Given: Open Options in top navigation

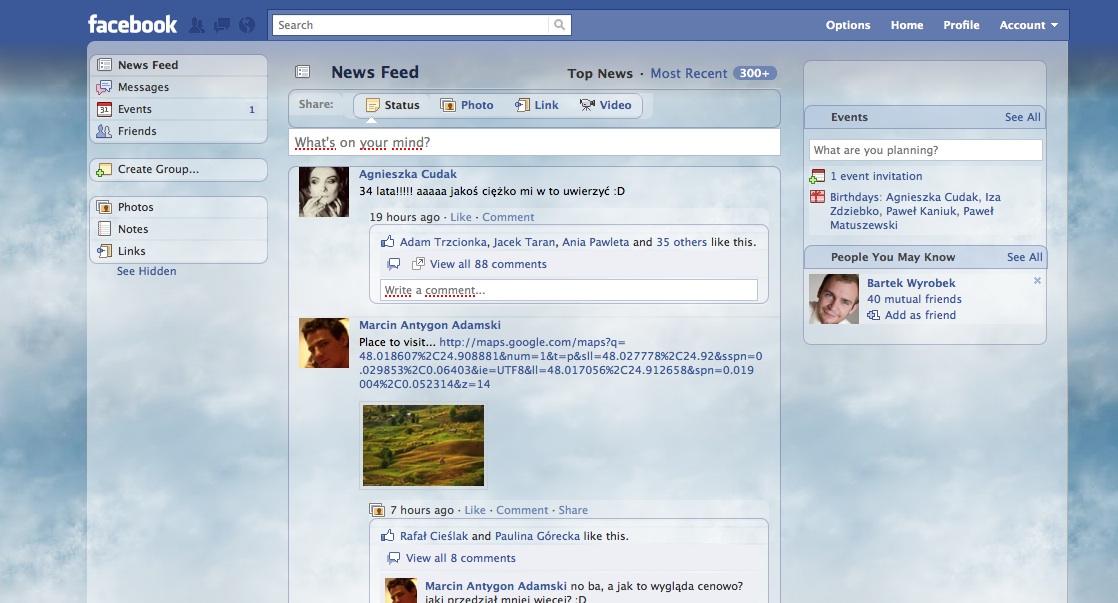Looking at the screenshot, I should click(848, 25).
